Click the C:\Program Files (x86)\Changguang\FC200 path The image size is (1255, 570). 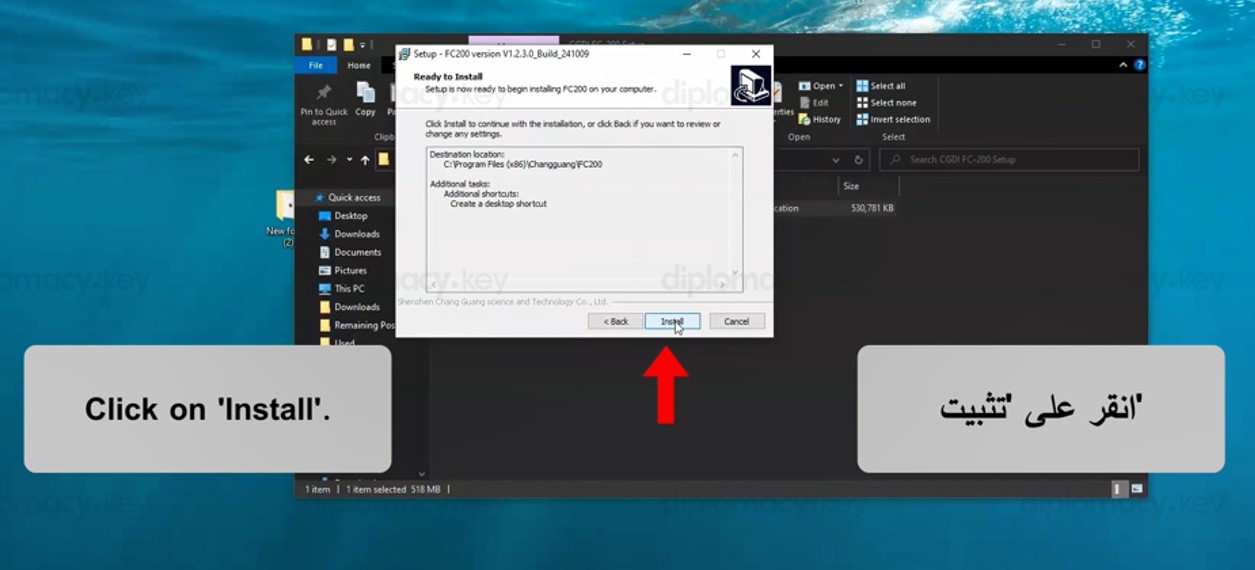(x=523, y=164)
